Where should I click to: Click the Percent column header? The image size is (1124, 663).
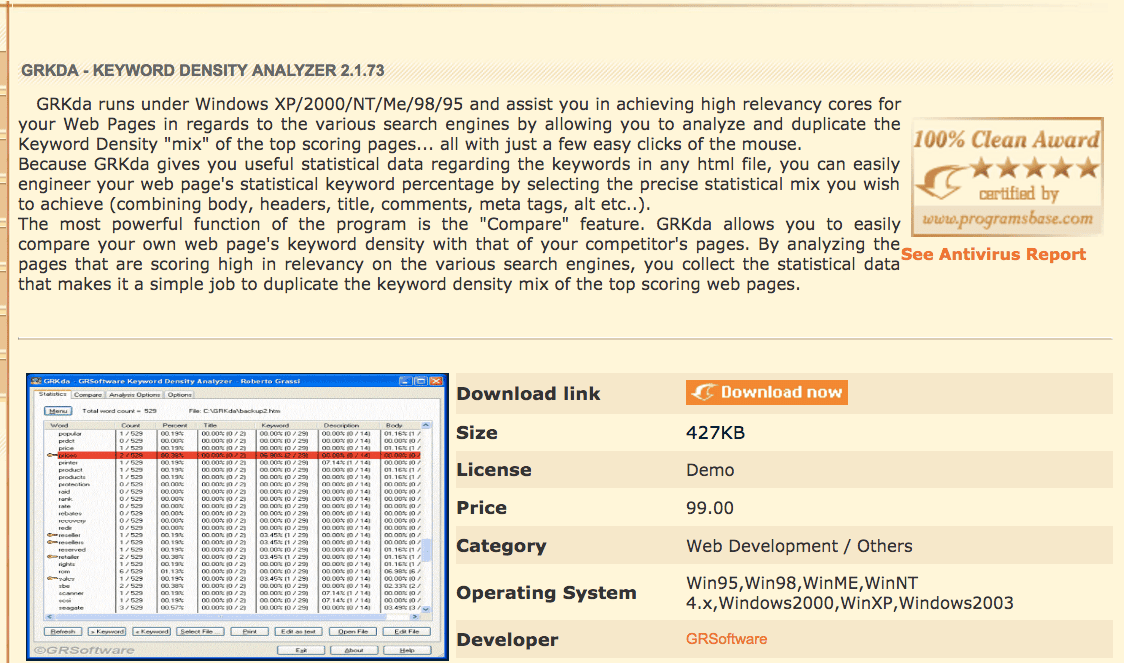tap(174, 425)
